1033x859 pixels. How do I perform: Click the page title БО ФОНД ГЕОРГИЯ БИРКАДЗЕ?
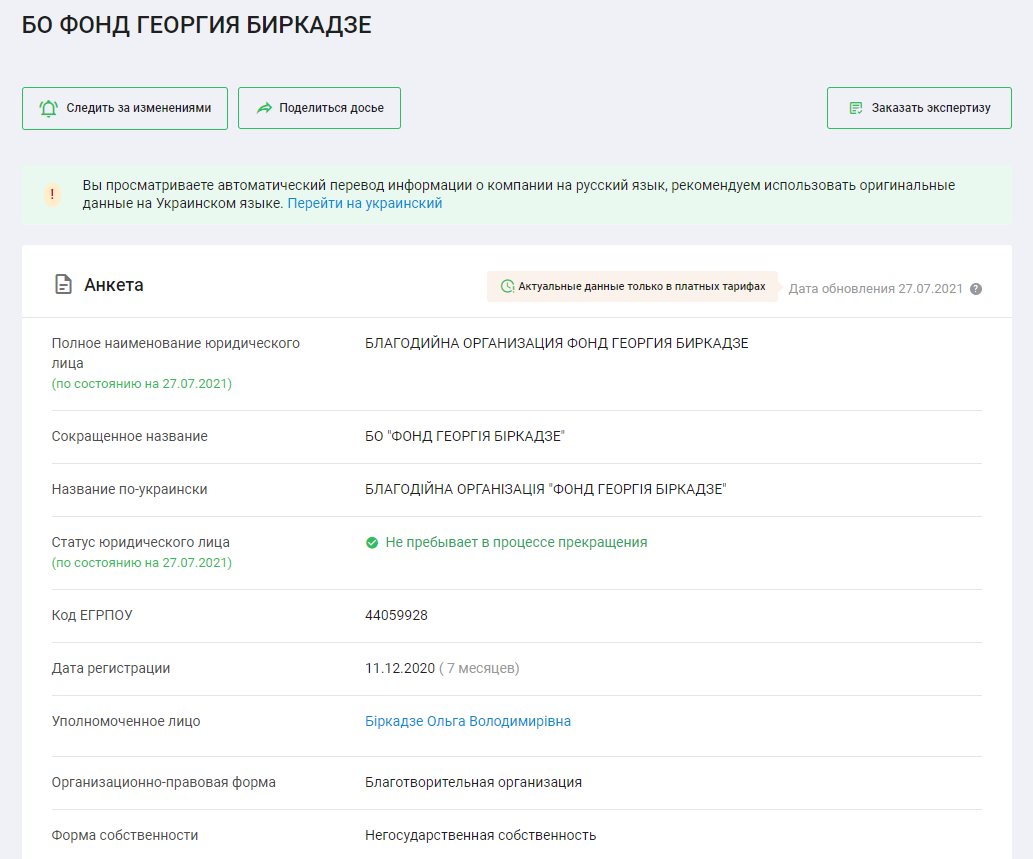pyautogui.click(x=197, y=26)
